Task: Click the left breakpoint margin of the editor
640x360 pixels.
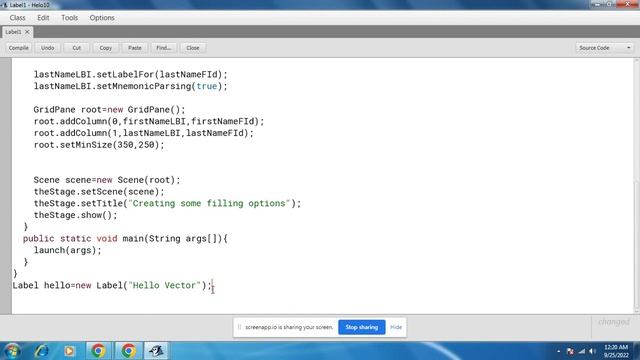Action: [x=6, y=186]
